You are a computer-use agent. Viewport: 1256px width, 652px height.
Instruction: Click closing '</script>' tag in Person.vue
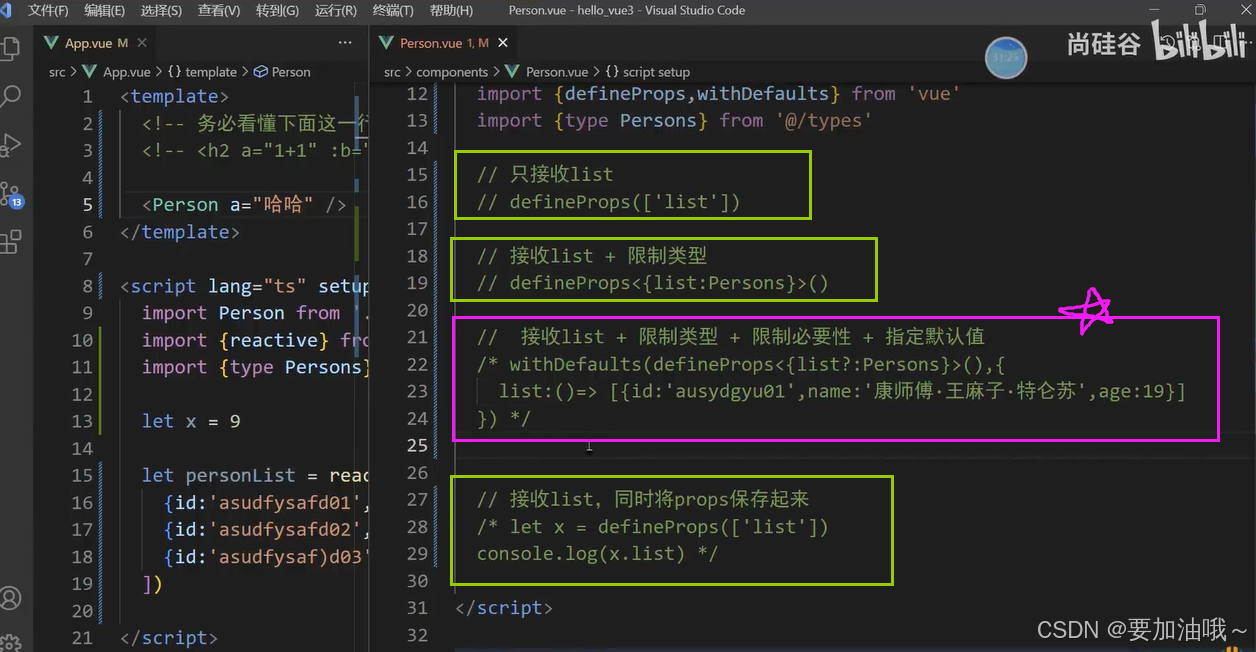[x=504, y=607]
